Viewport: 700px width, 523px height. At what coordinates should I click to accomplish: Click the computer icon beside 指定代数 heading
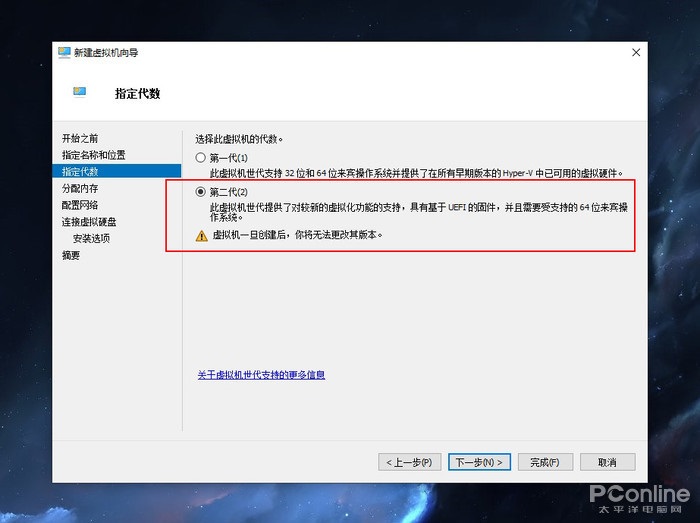79,92
